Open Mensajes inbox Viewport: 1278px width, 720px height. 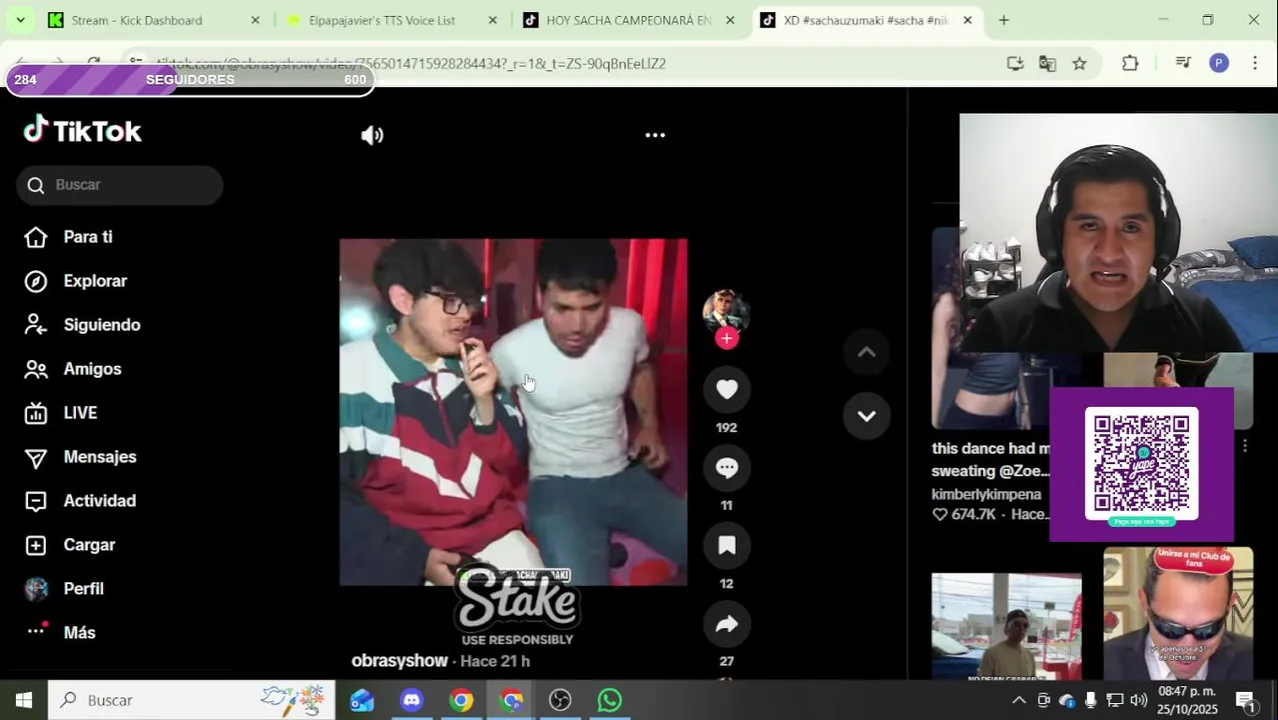pyautogui.click(x=100, y=457)
